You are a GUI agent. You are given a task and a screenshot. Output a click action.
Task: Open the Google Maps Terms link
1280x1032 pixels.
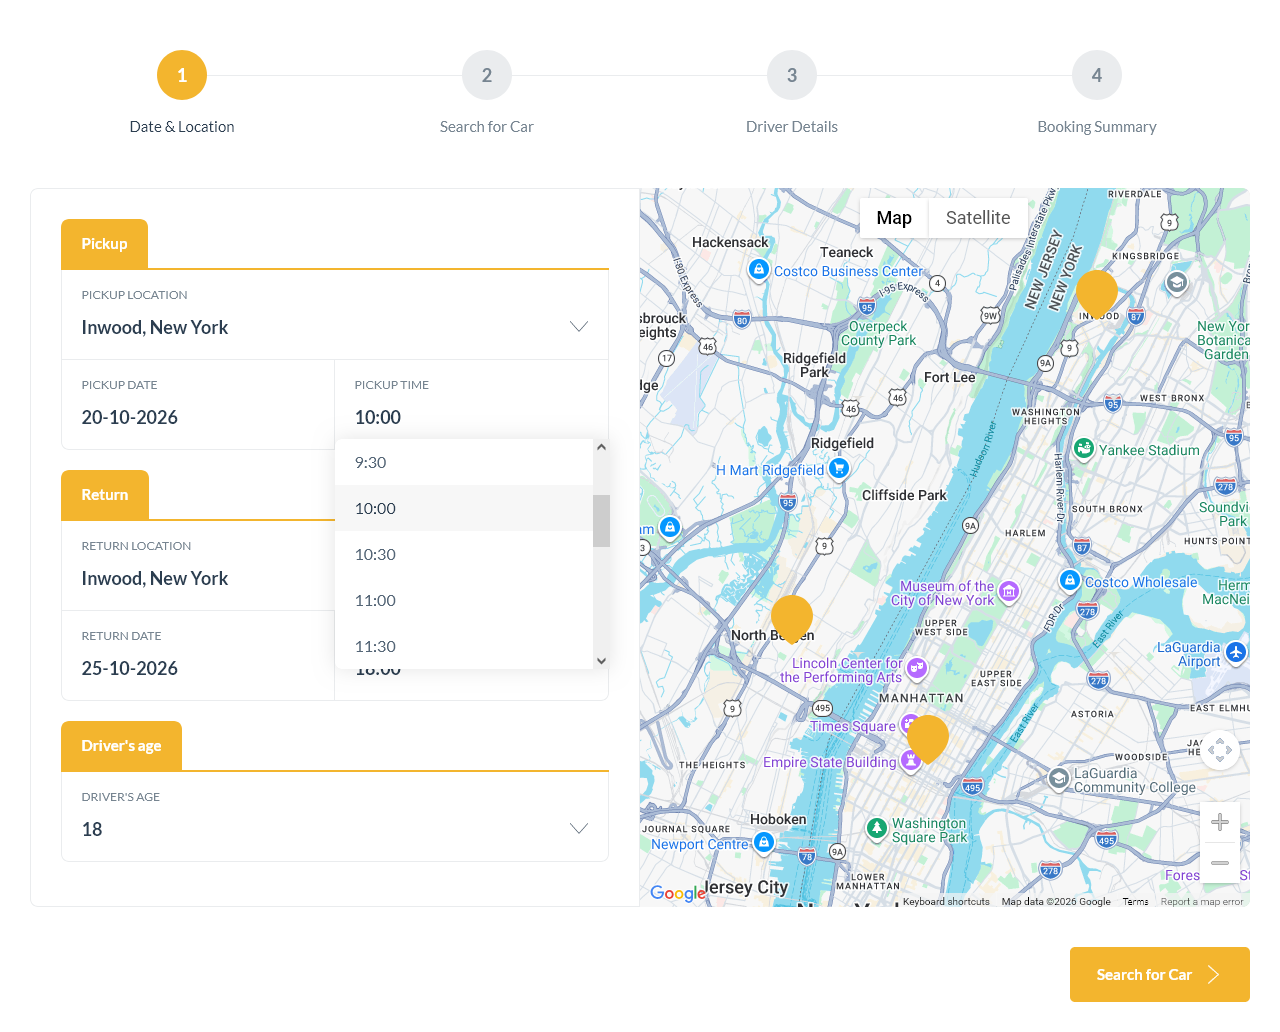pyautogui.click(x=1135, y=902)
